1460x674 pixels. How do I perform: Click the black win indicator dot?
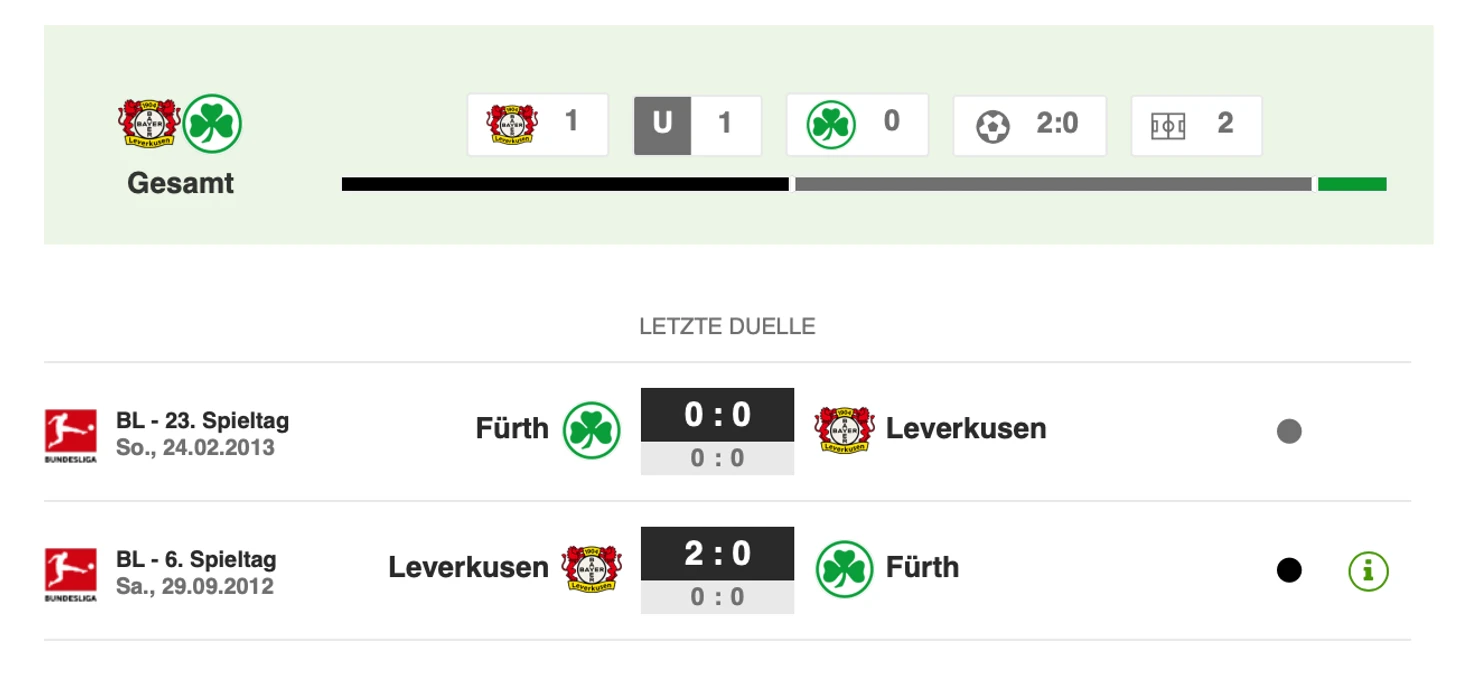tap(1289, 571)
